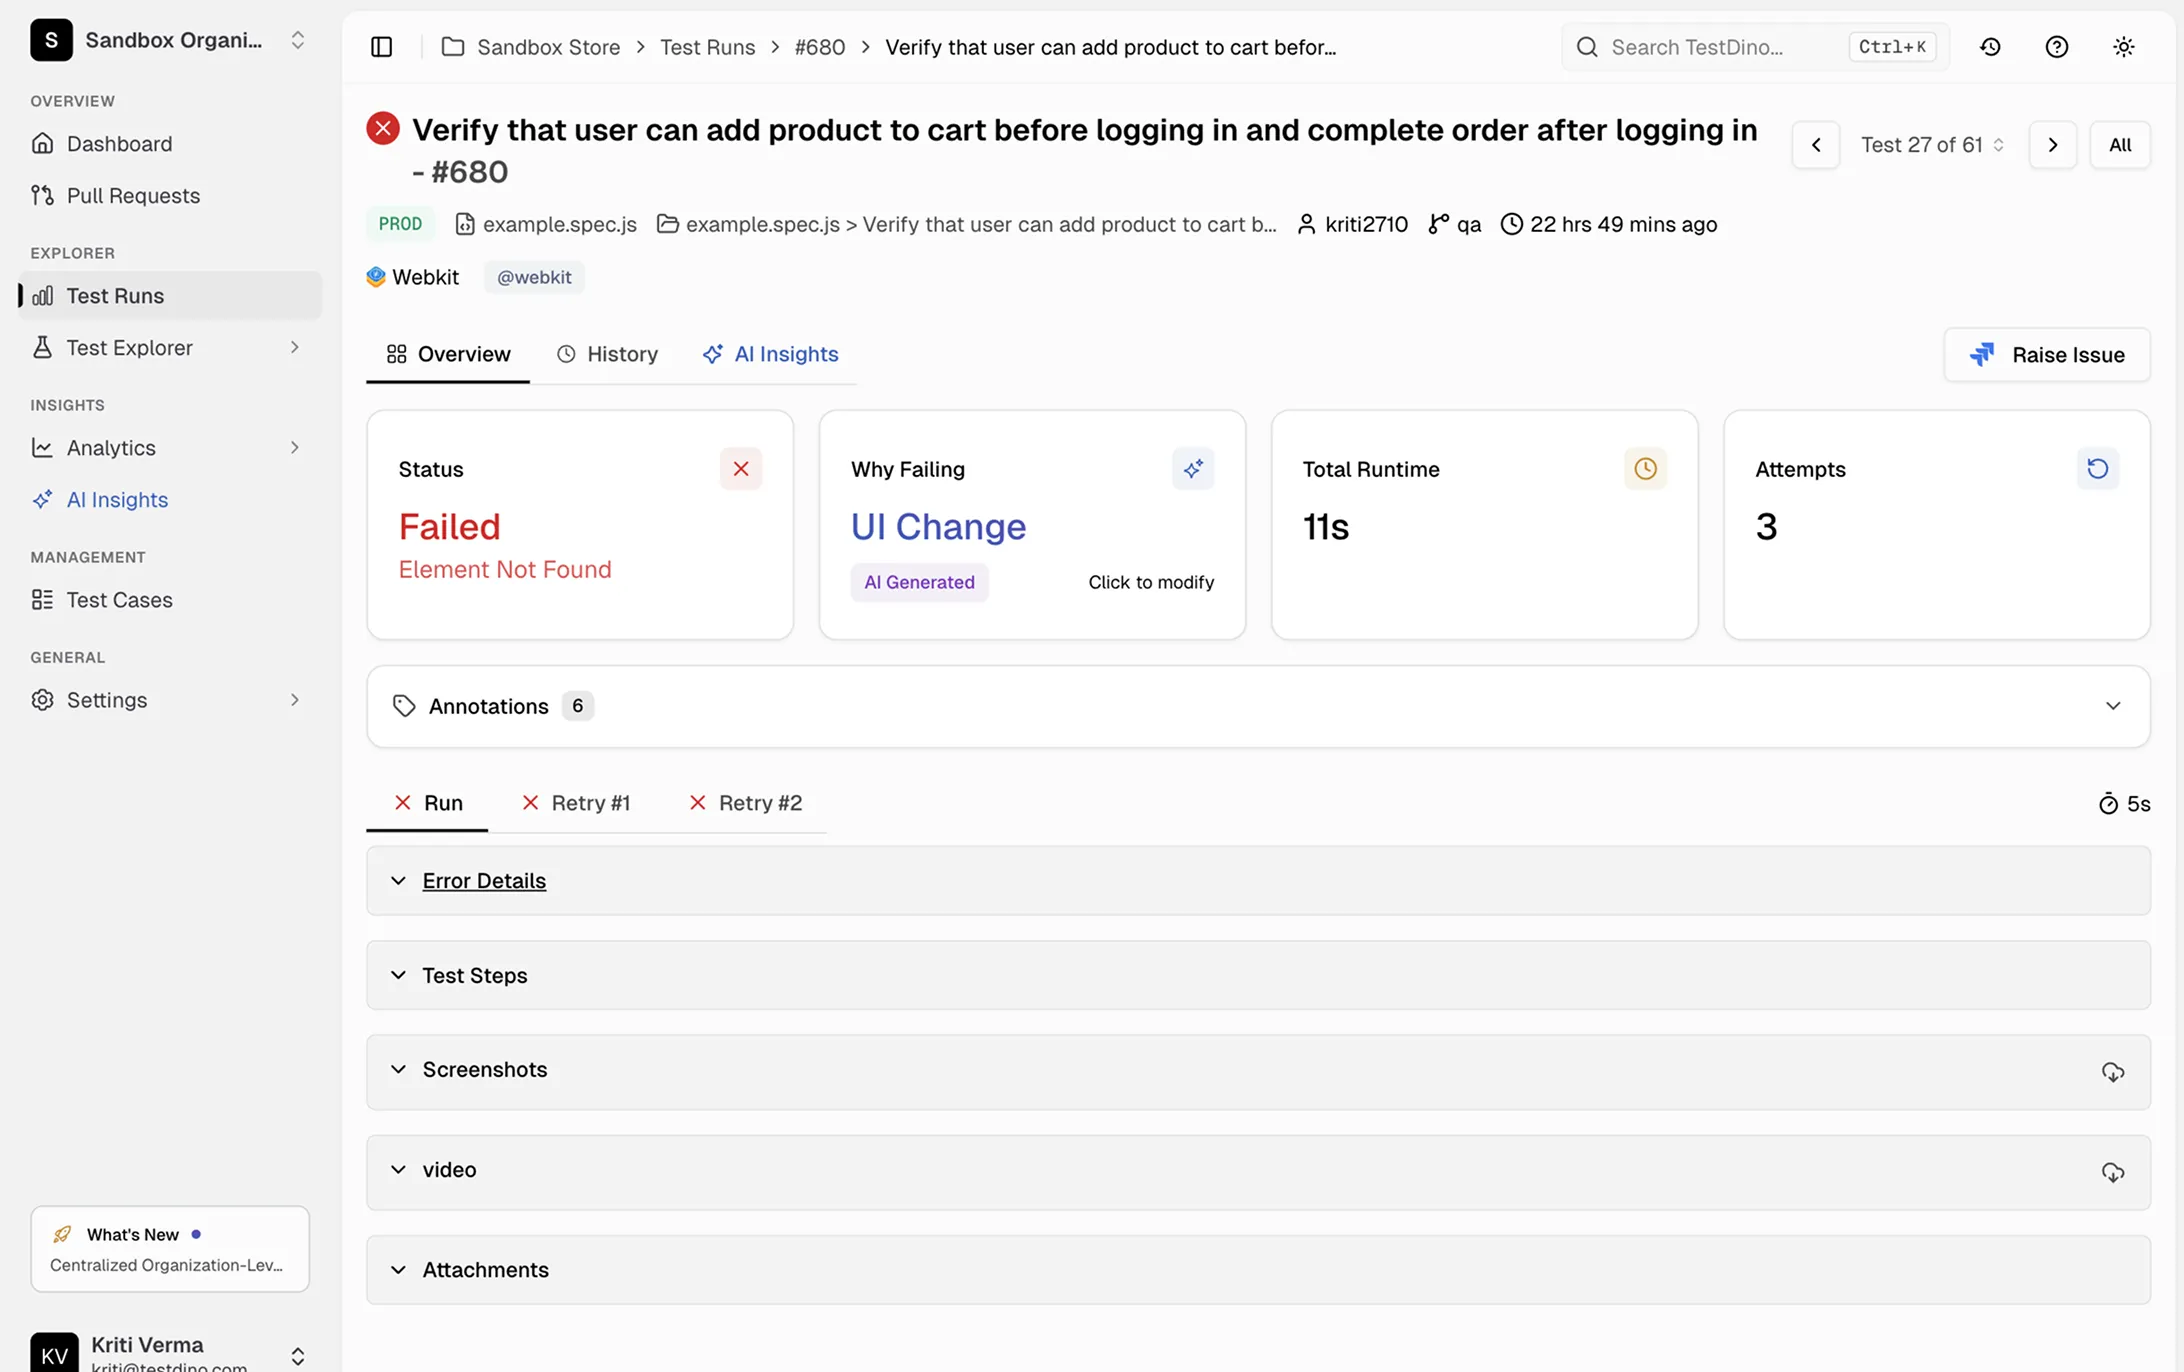
Task: Click the Why Failing AI sparkle icon
Action: [1193, 469]
